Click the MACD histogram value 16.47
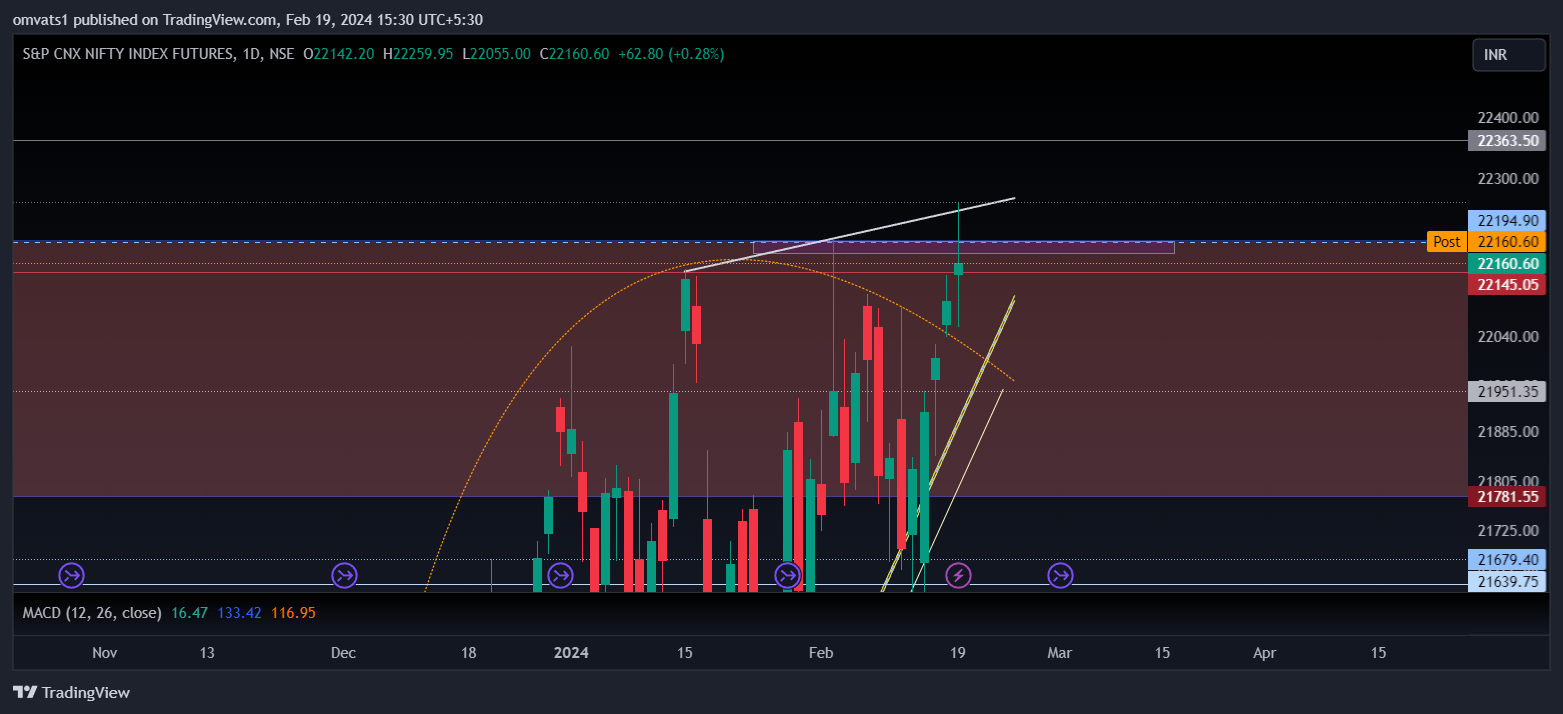 pyautogui.click(x=189, y=612)
